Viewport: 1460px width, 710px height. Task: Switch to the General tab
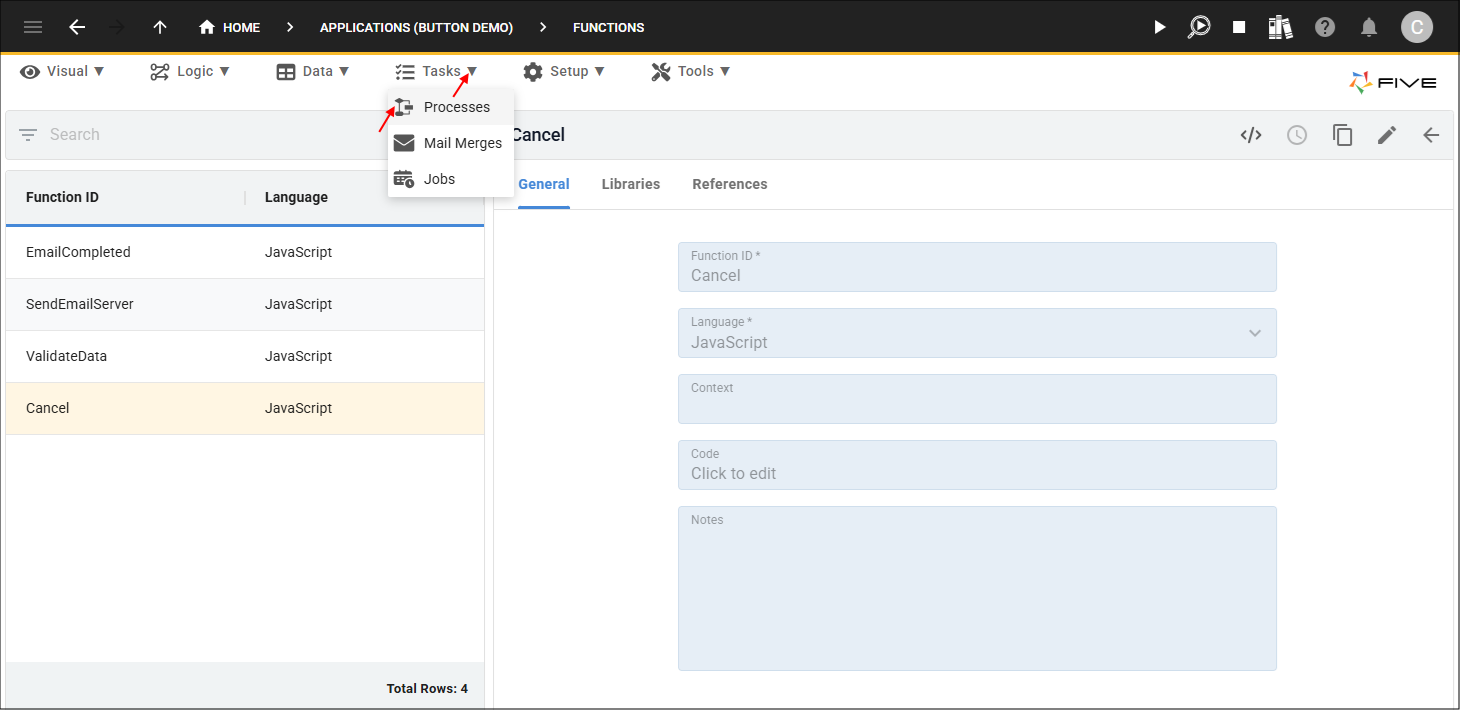point(544,184)
